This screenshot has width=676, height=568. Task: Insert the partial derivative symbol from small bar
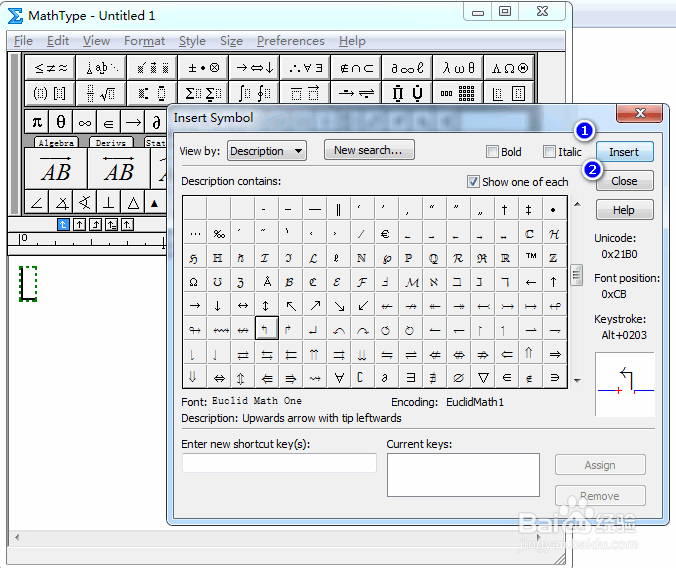coord(156,122)
